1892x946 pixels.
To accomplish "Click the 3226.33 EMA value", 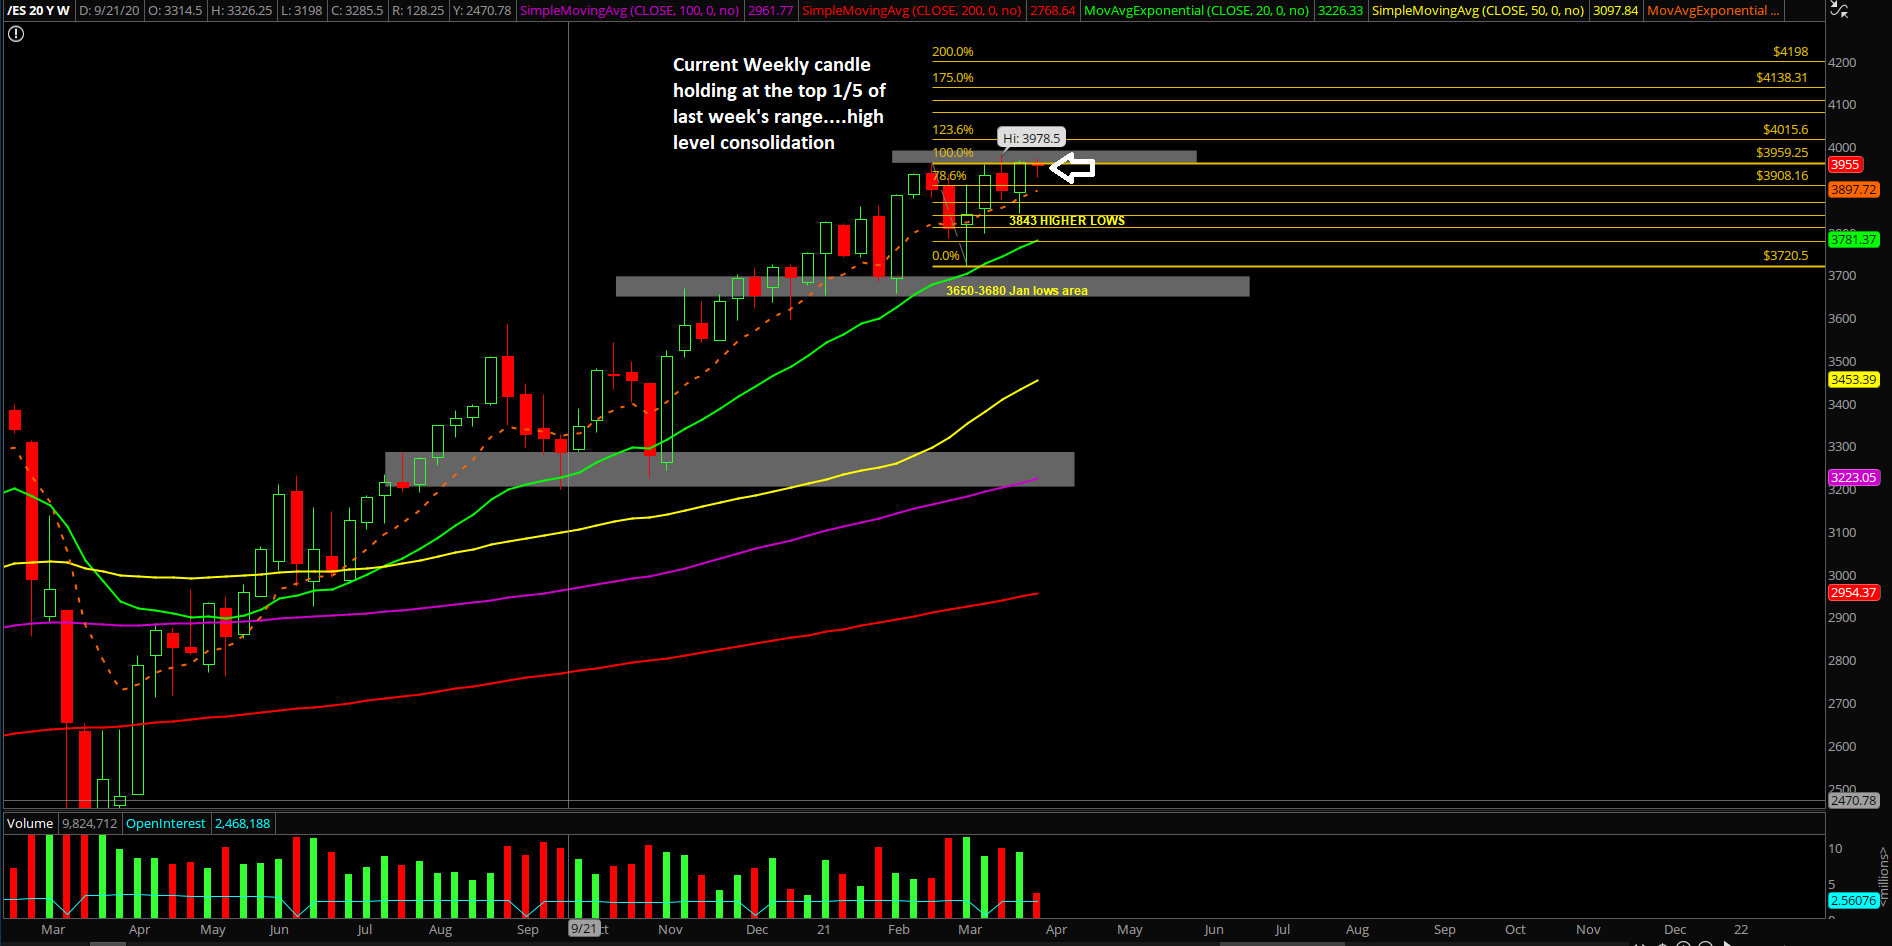I will (x=1340, y=10).
